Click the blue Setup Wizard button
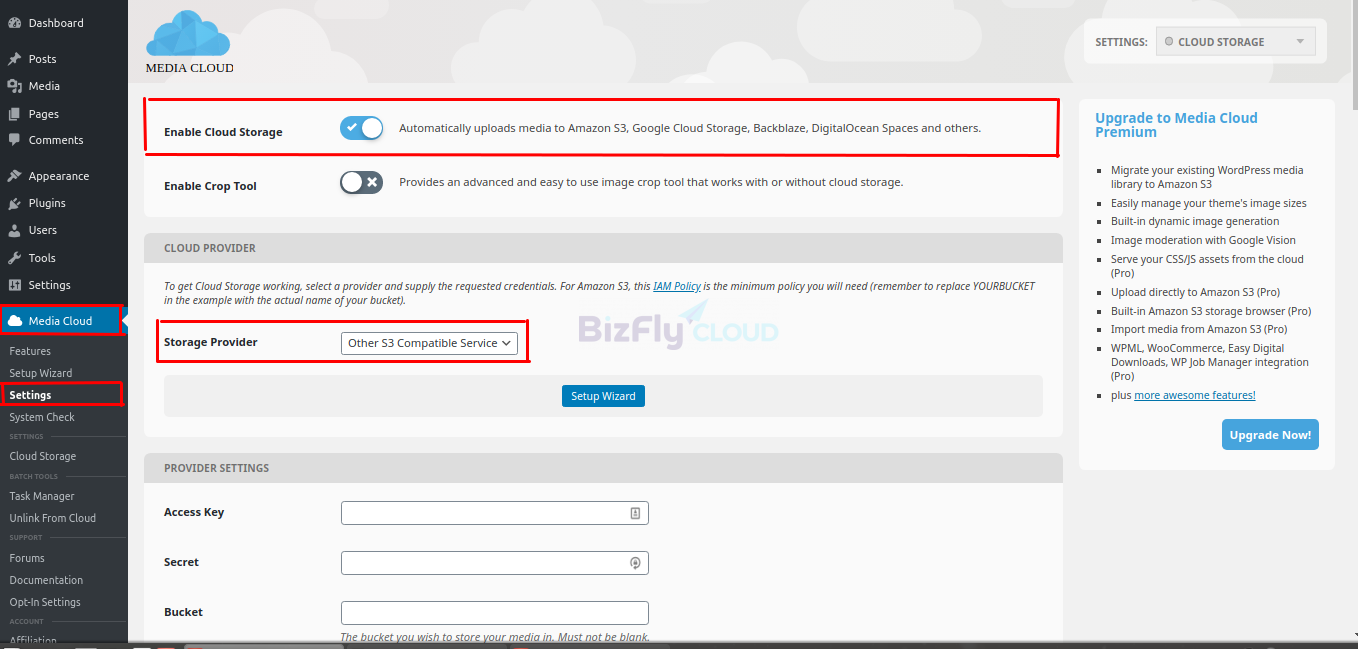 pos(603,396)
